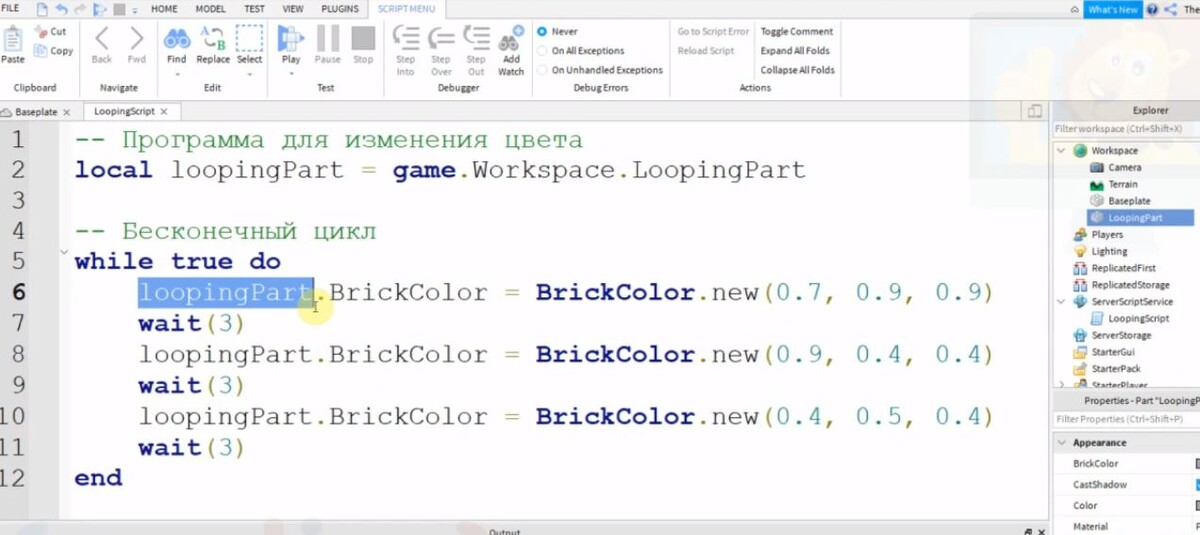Image resolution: width=1200 pixels, height=535 pixels.
Task: Open the Find dropdown arrow
Action: [177, 72]
